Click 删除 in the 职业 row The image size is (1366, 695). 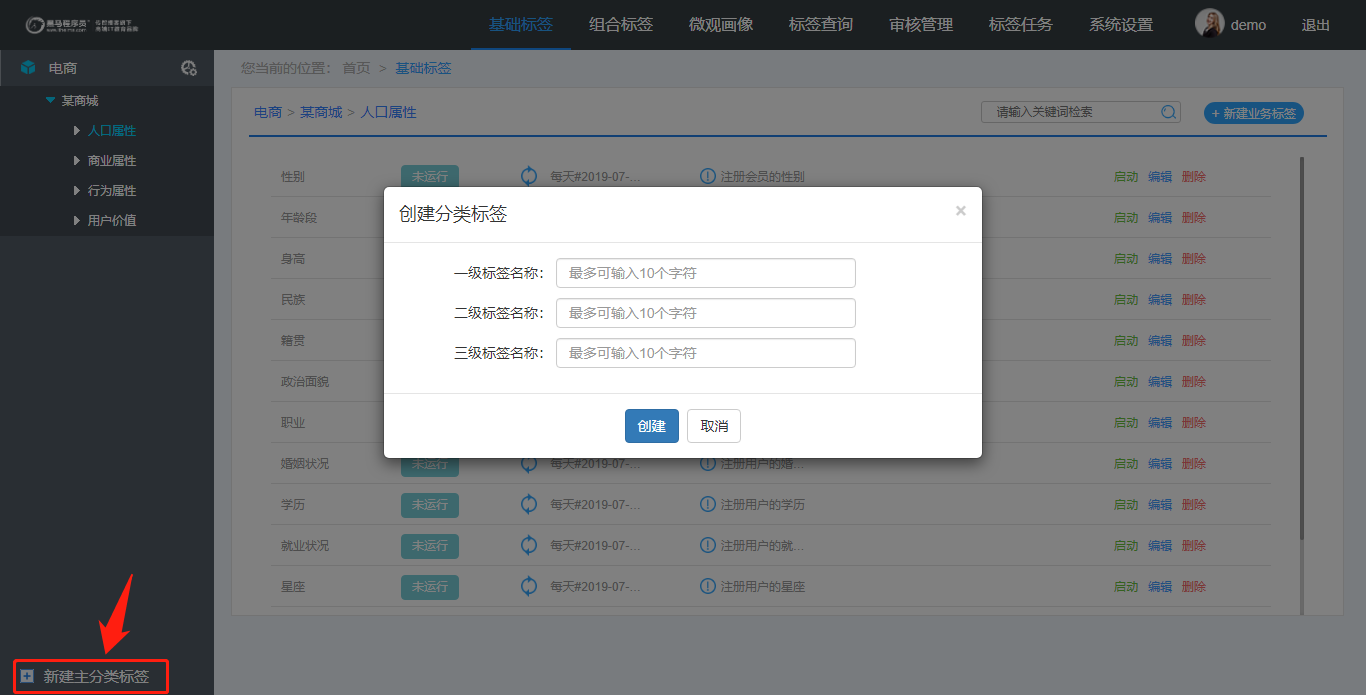(1194, 422)
